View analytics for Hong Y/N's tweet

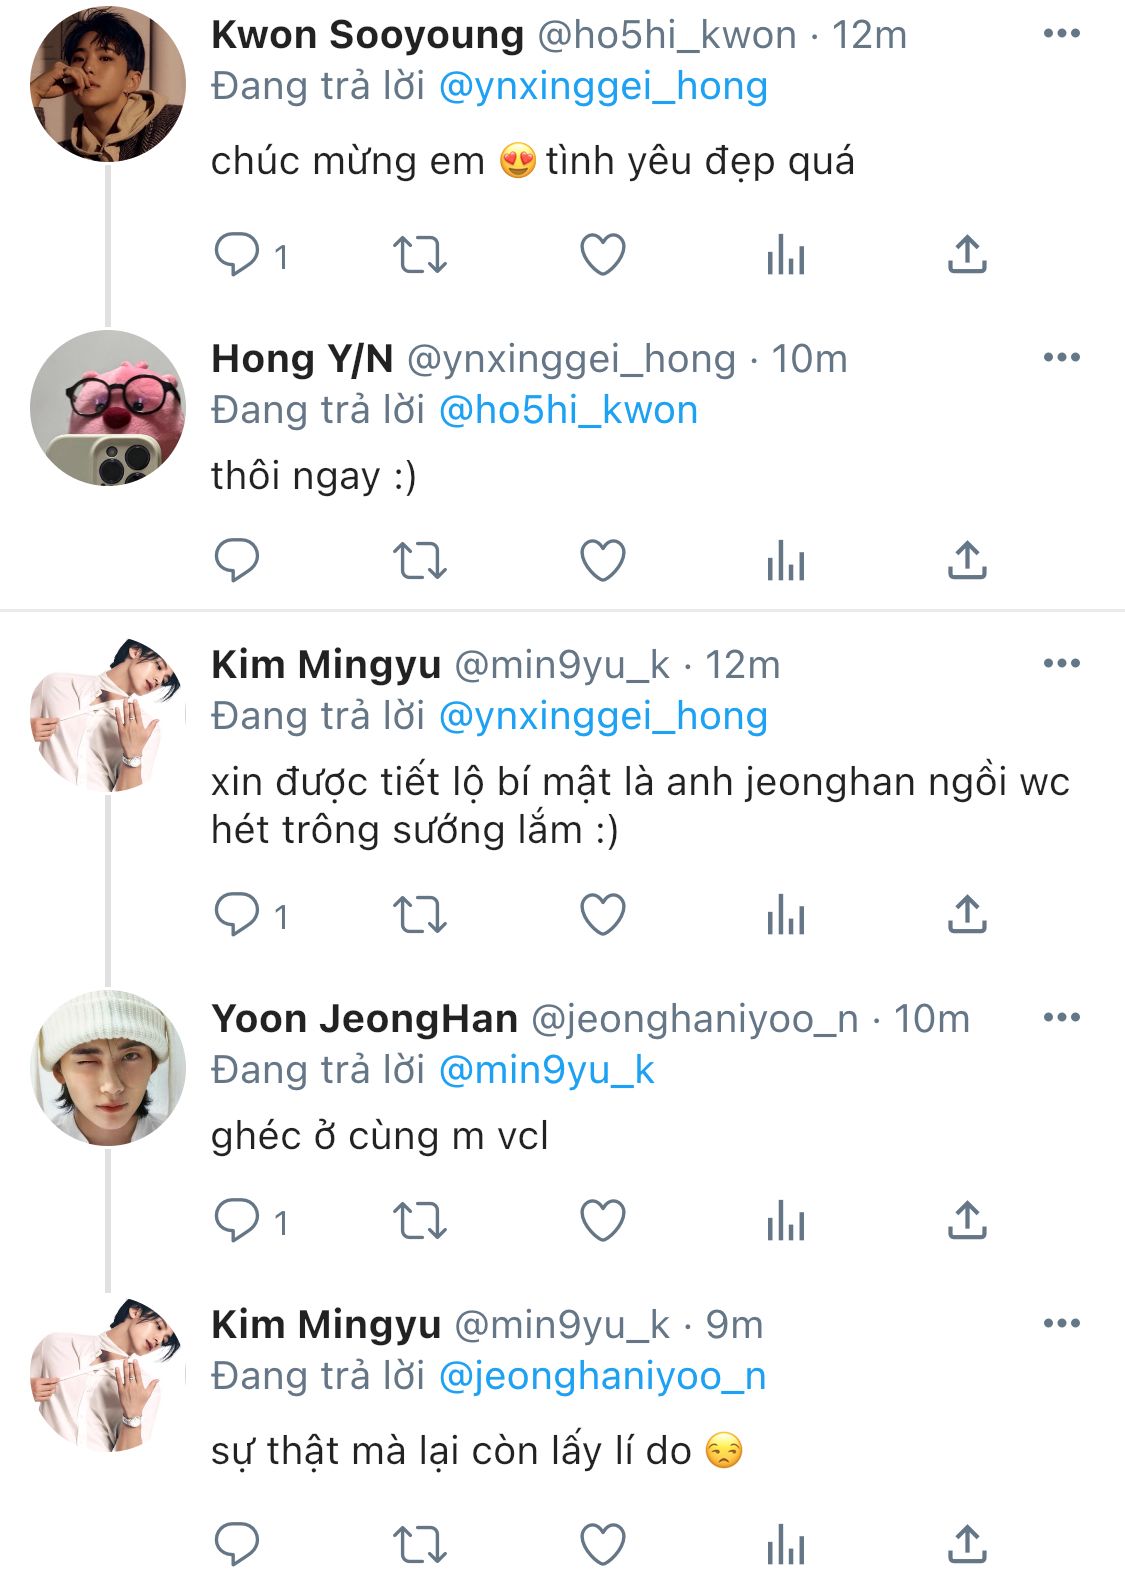point(786,560)
